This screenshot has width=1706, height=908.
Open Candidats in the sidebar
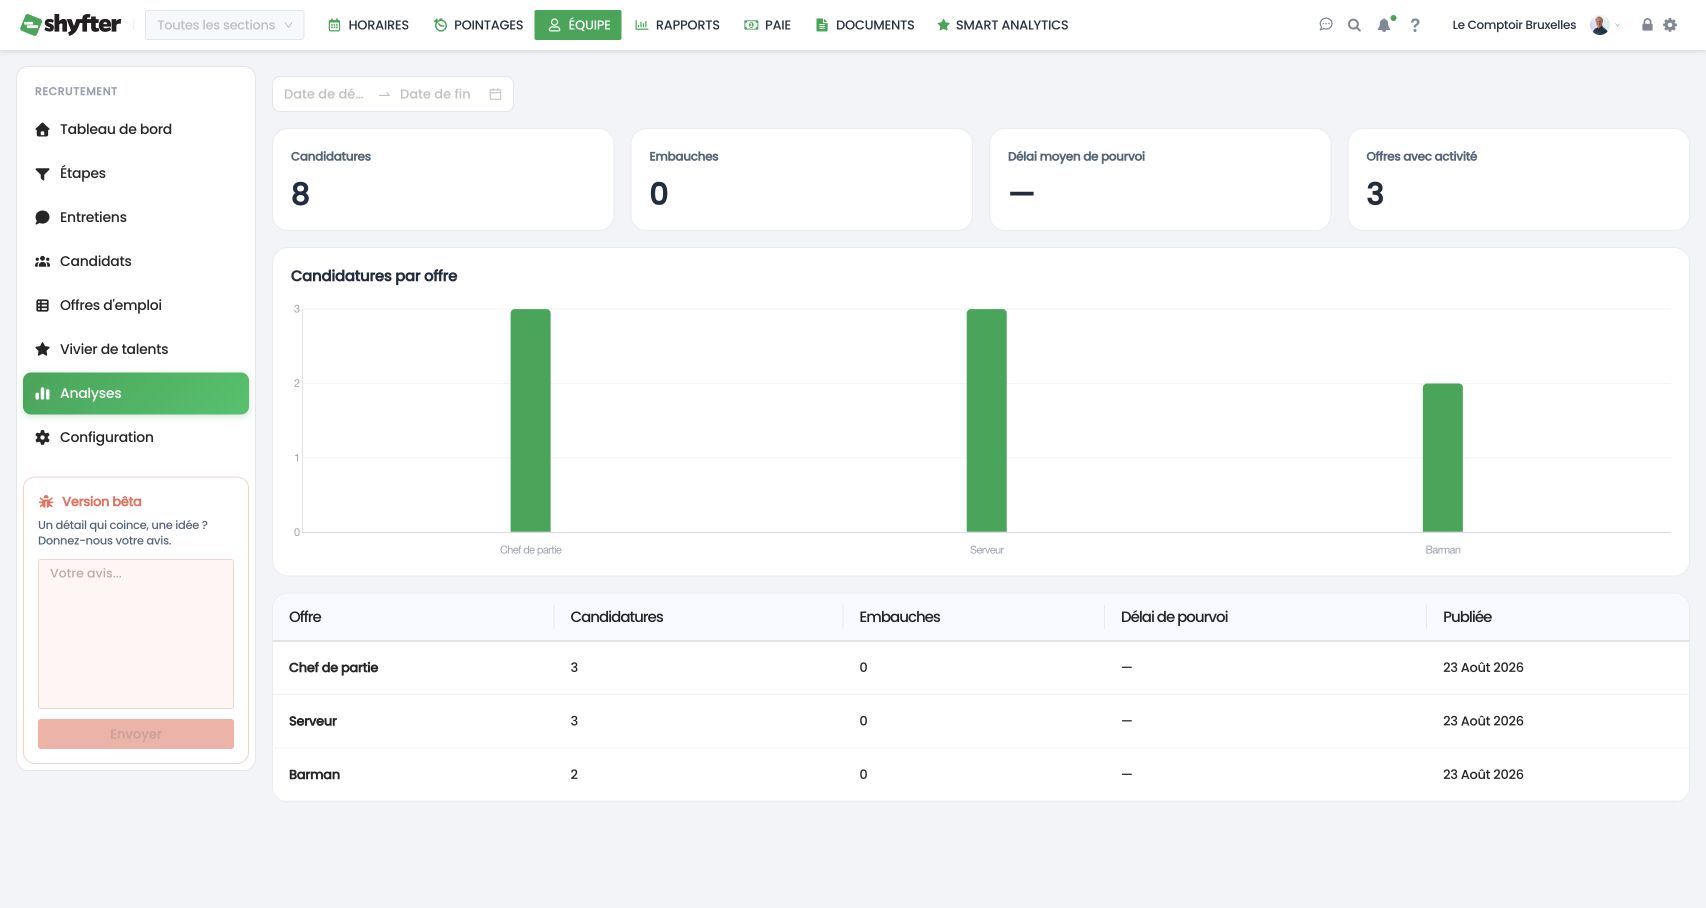(136, 261)
